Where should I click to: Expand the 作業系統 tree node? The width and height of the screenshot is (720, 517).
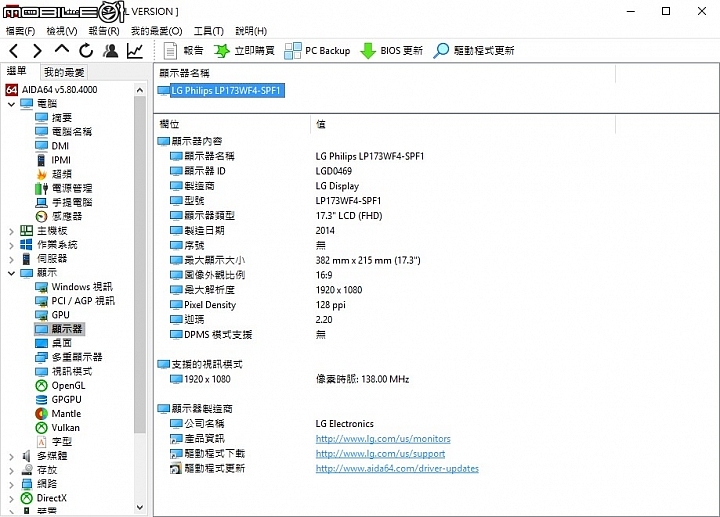(x=11, y=245)
